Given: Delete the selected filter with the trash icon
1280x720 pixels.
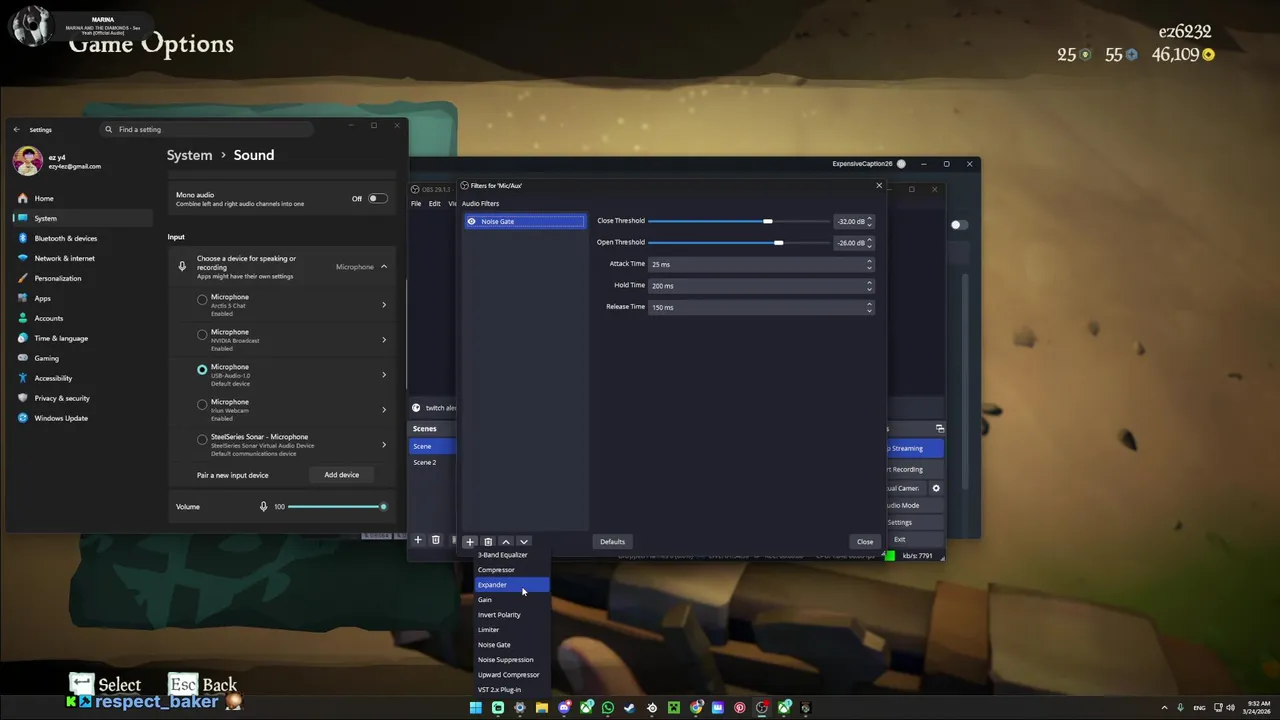Looking at the screenshot, I should 488,542.
